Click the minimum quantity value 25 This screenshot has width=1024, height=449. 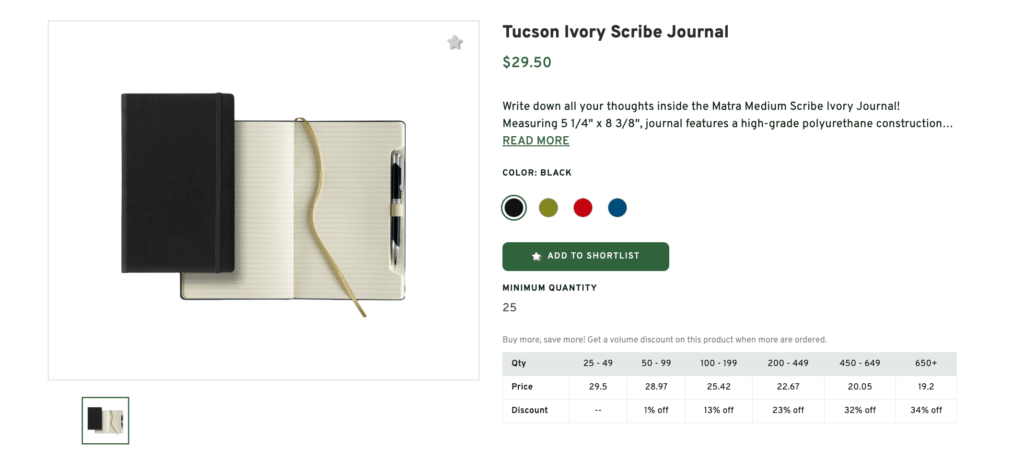509,308
